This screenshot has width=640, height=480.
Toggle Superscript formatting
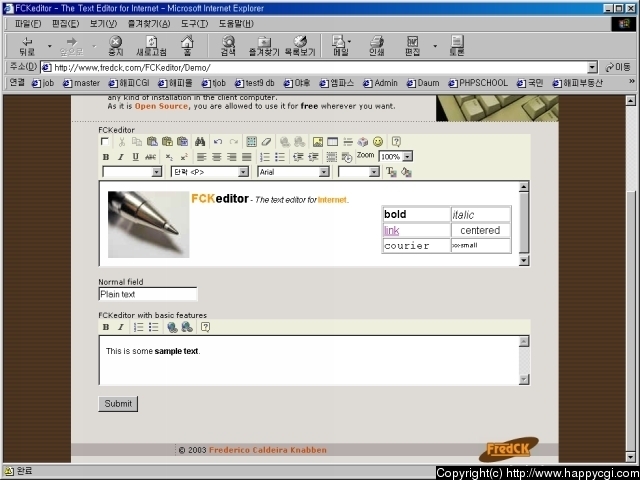(184, 157)
